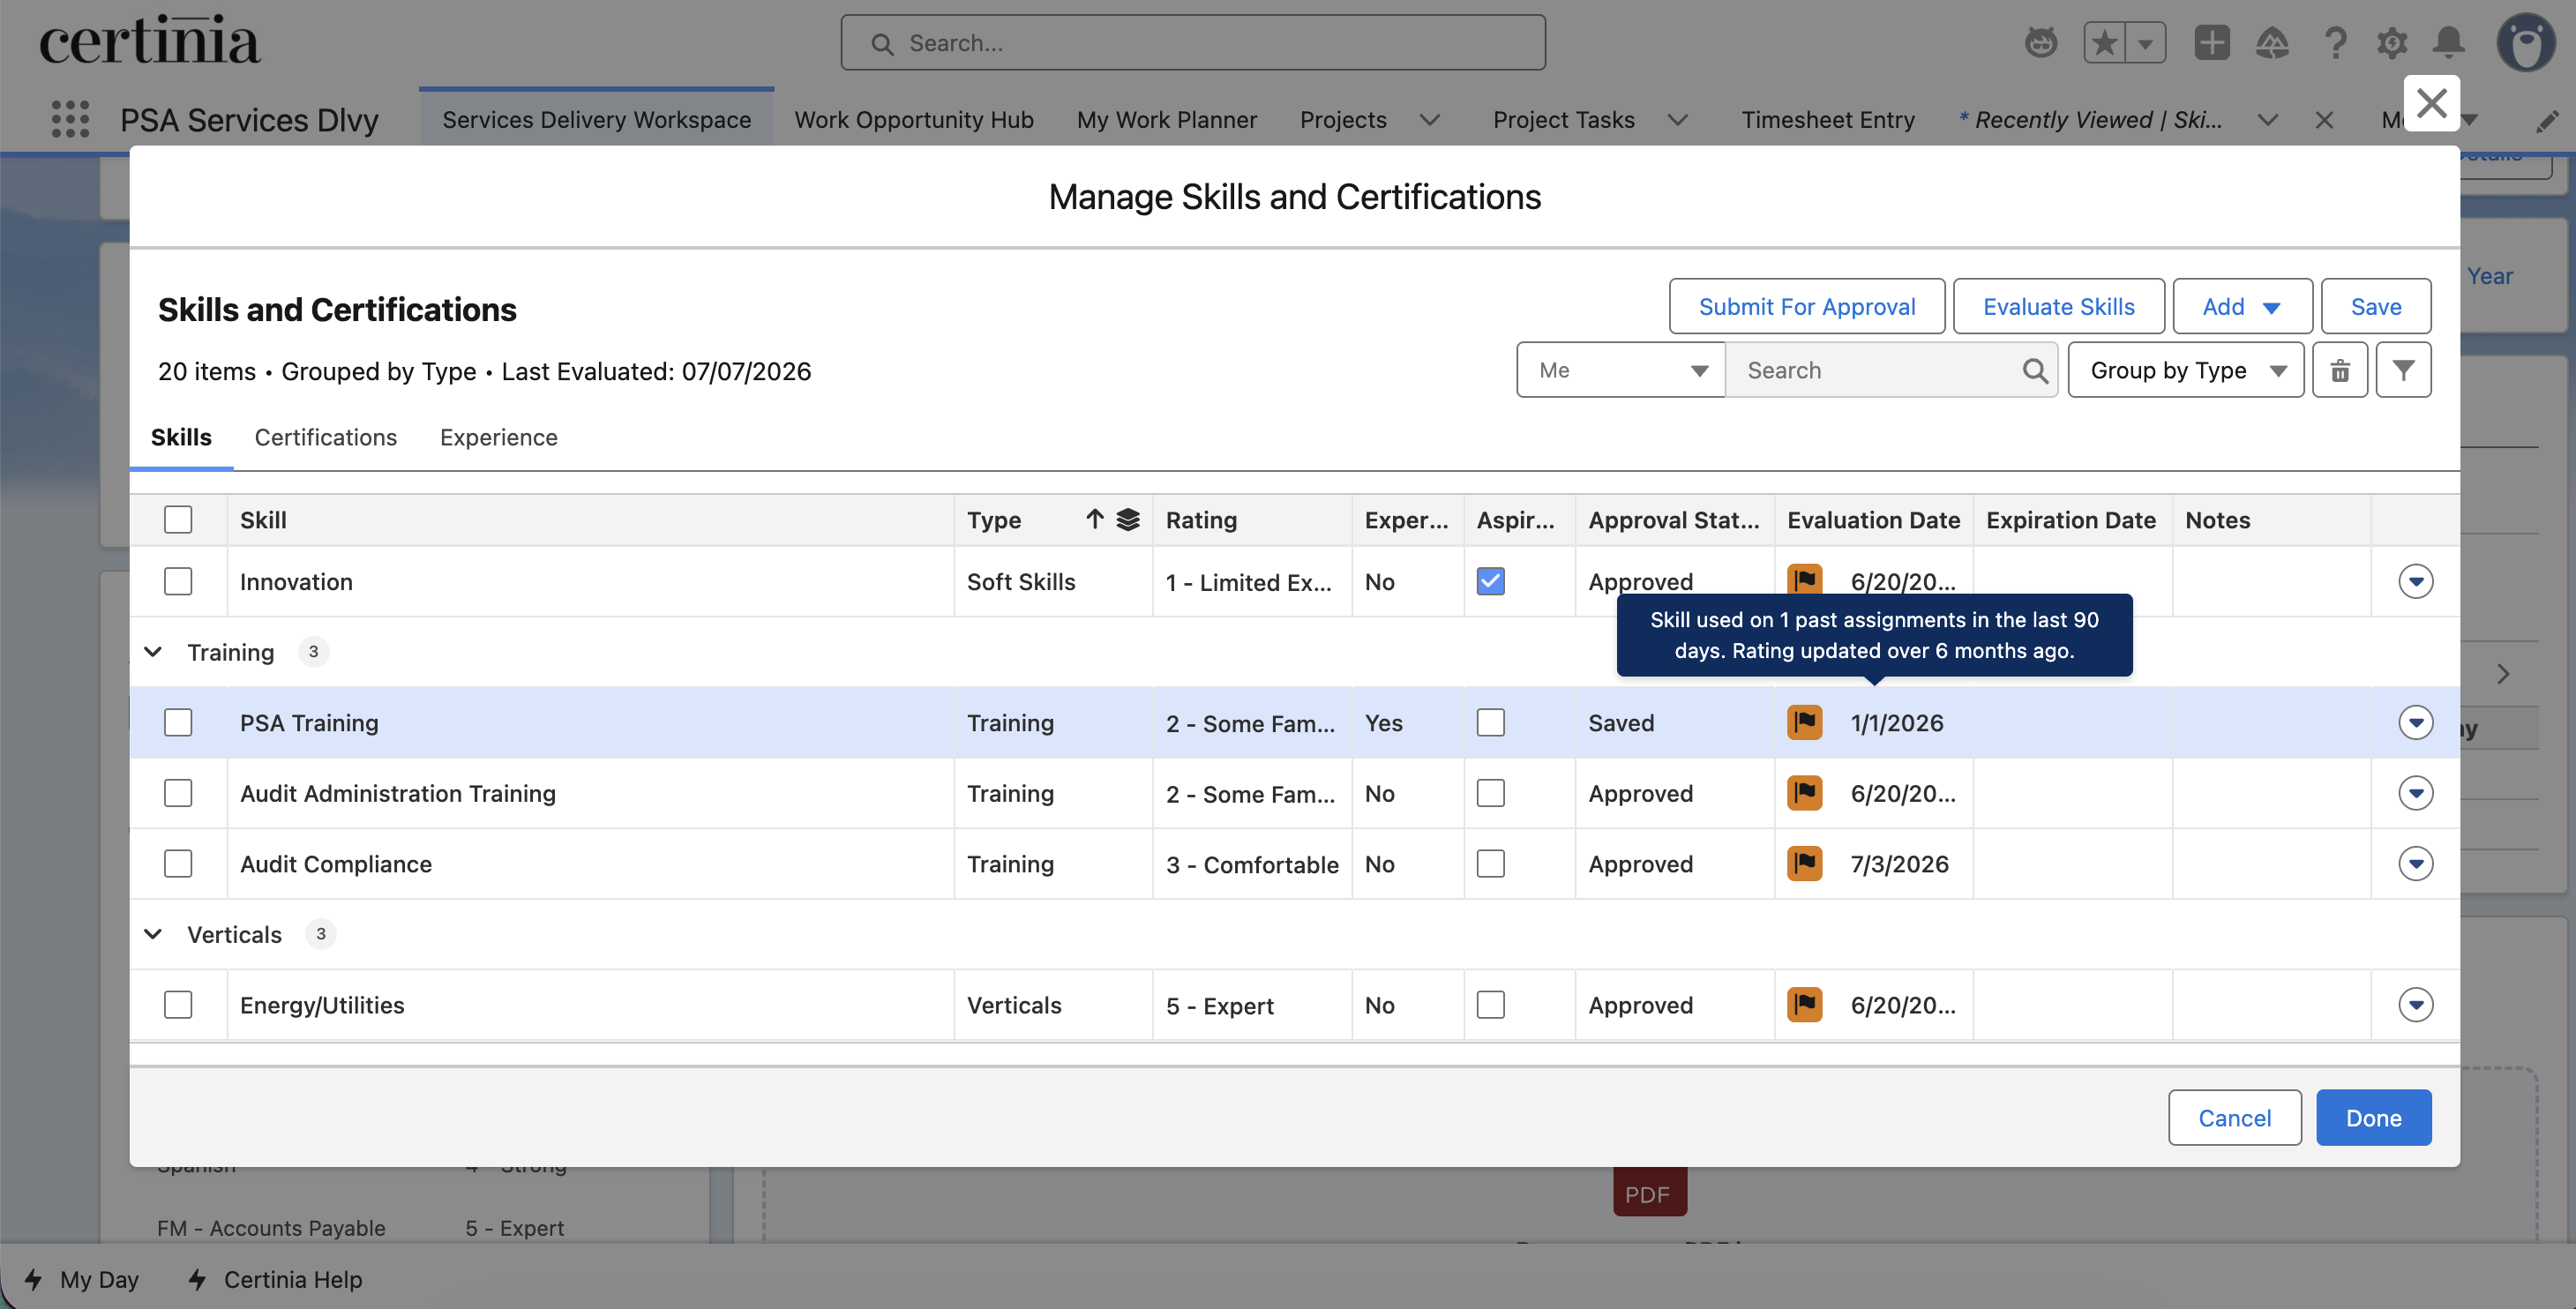This screenshot has height=1309, width=2576.
Task: Select Audit Administration Training row checkbox
Action: 178,793
